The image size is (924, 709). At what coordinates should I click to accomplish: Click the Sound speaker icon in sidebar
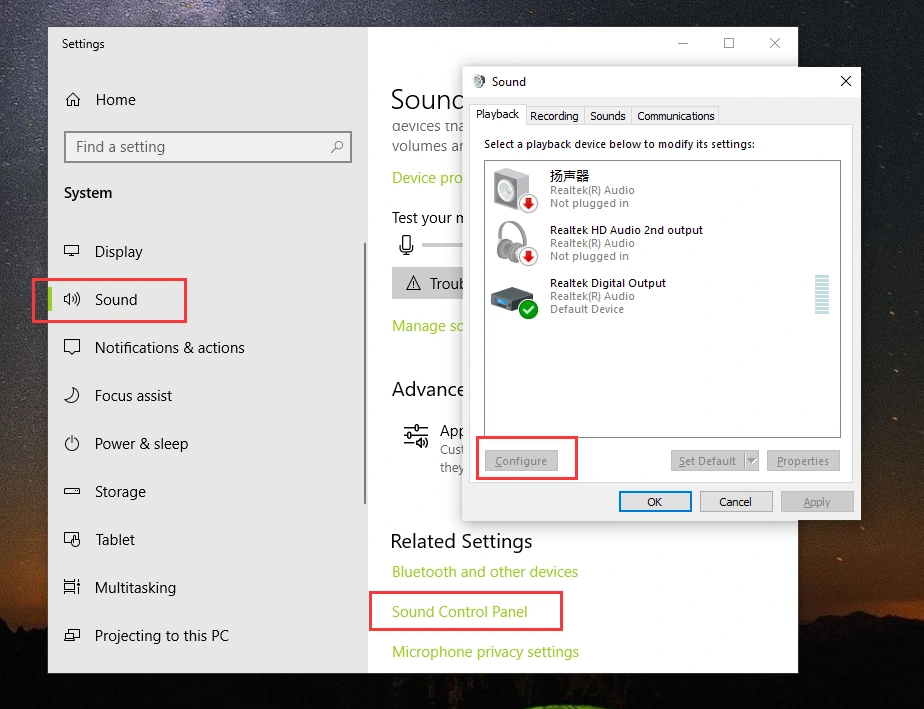72,299
